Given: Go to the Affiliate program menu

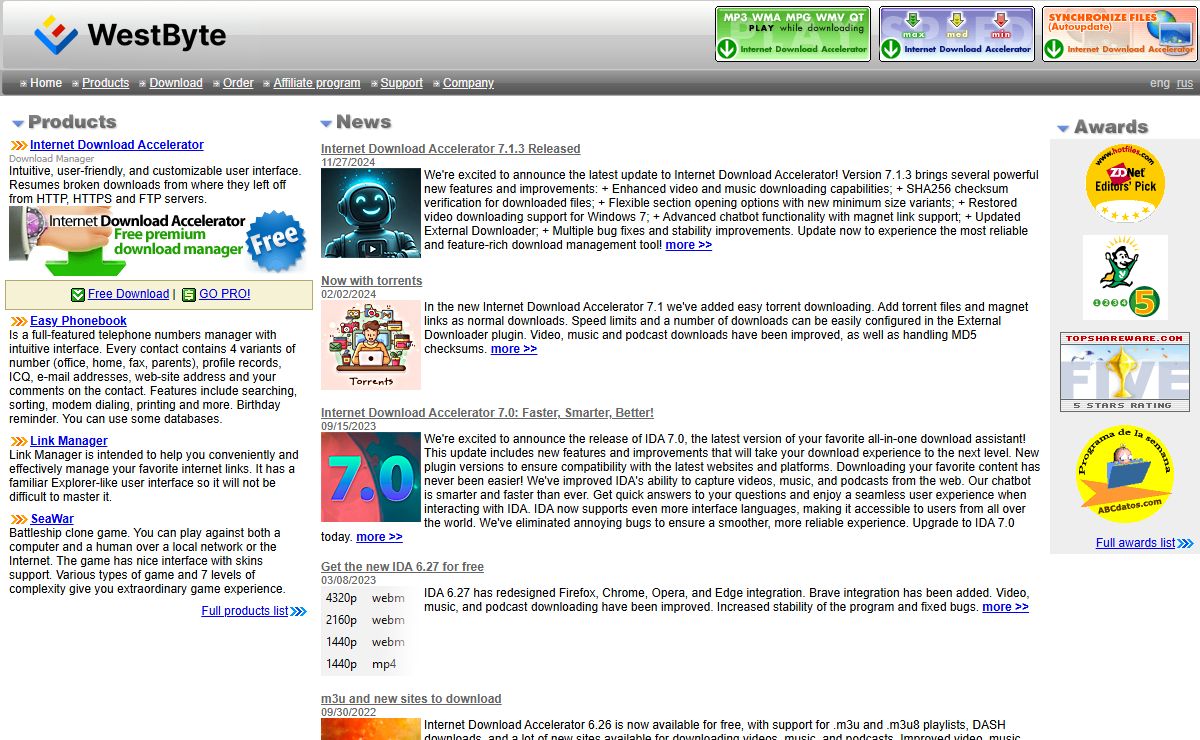Looking at the screenshot, I should point(316,83).
